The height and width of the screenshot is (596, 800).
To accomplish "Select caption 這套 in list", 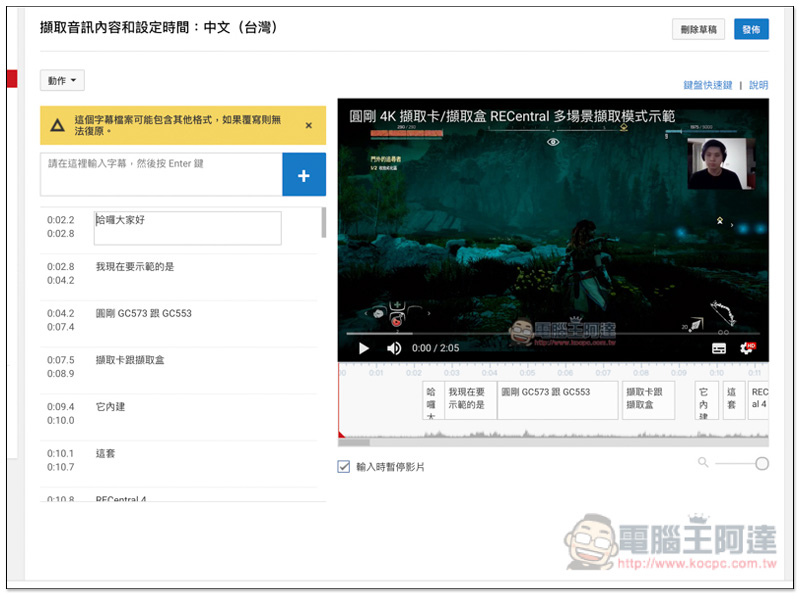I will (105, 454).
